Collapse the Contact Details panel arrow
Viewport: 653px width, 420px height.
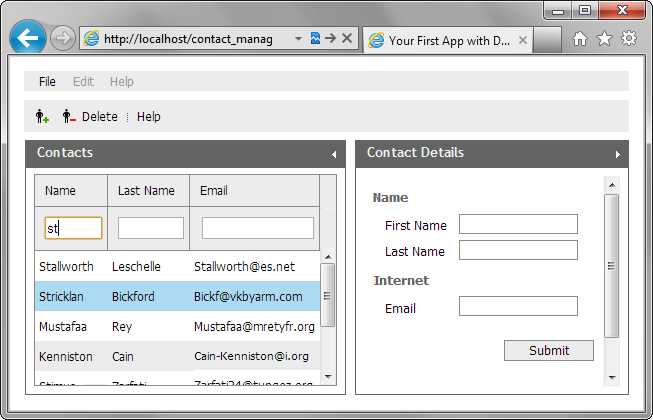pyautogui.click(x=618, y=154)
